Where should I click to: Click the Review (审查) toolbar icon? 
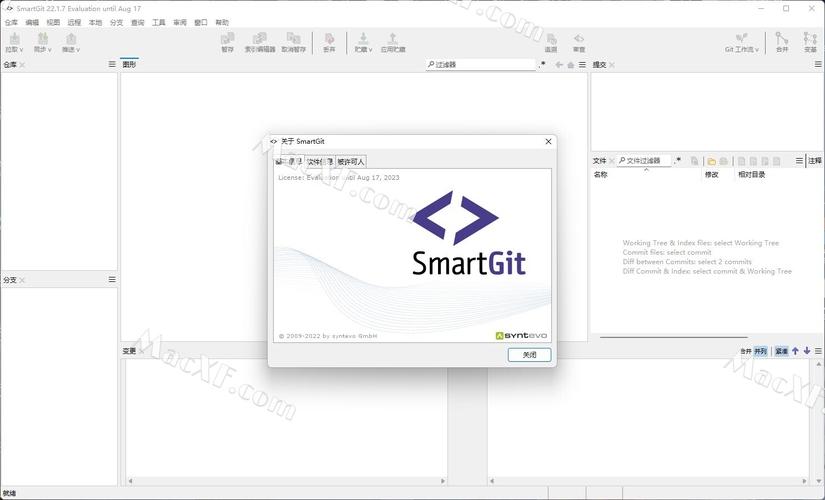pyautogui.click(x=579, y=42)
